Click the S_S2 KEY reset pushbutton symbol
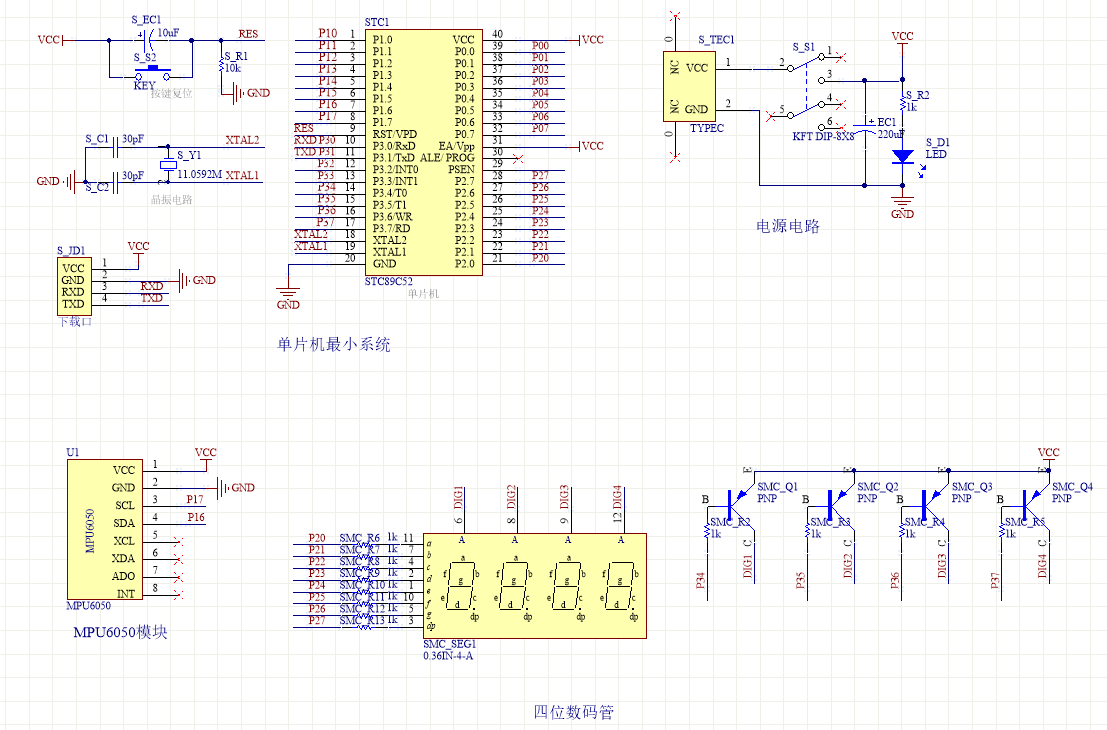1107x730 pixels. tap(152, 74)
